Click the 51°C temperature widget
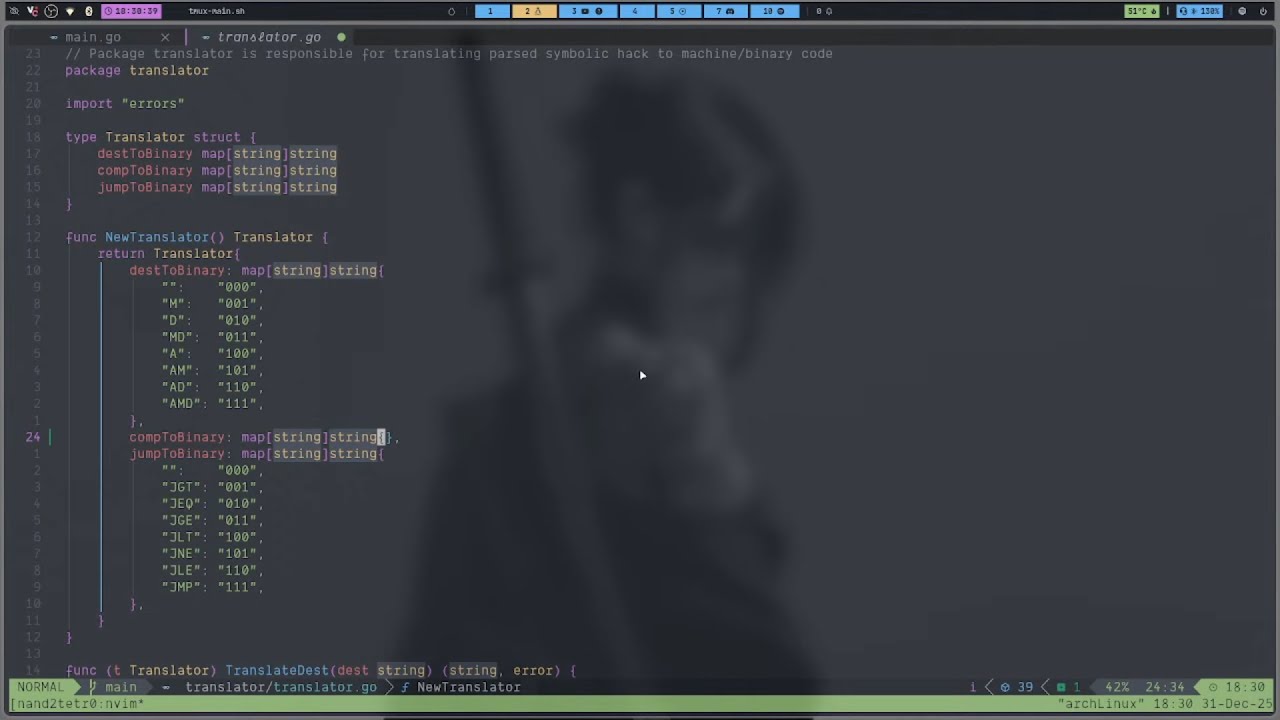1280x720 pixels. [1142, 11]
